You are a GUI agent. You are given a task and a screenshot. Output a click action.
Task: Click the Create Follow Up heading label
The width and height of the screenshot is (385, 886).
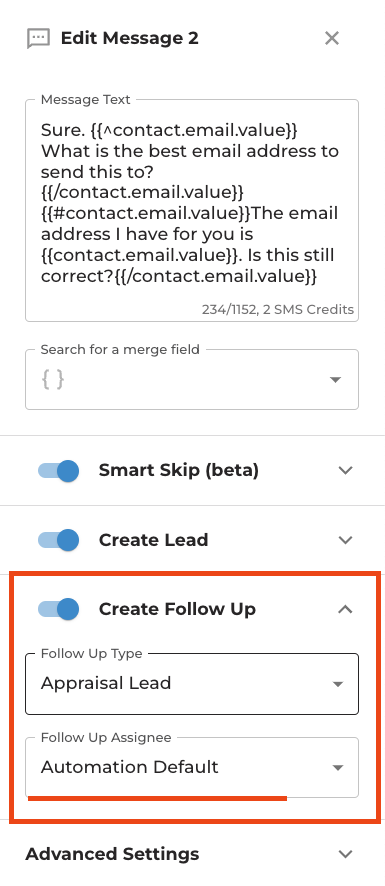tap(178, 609)
